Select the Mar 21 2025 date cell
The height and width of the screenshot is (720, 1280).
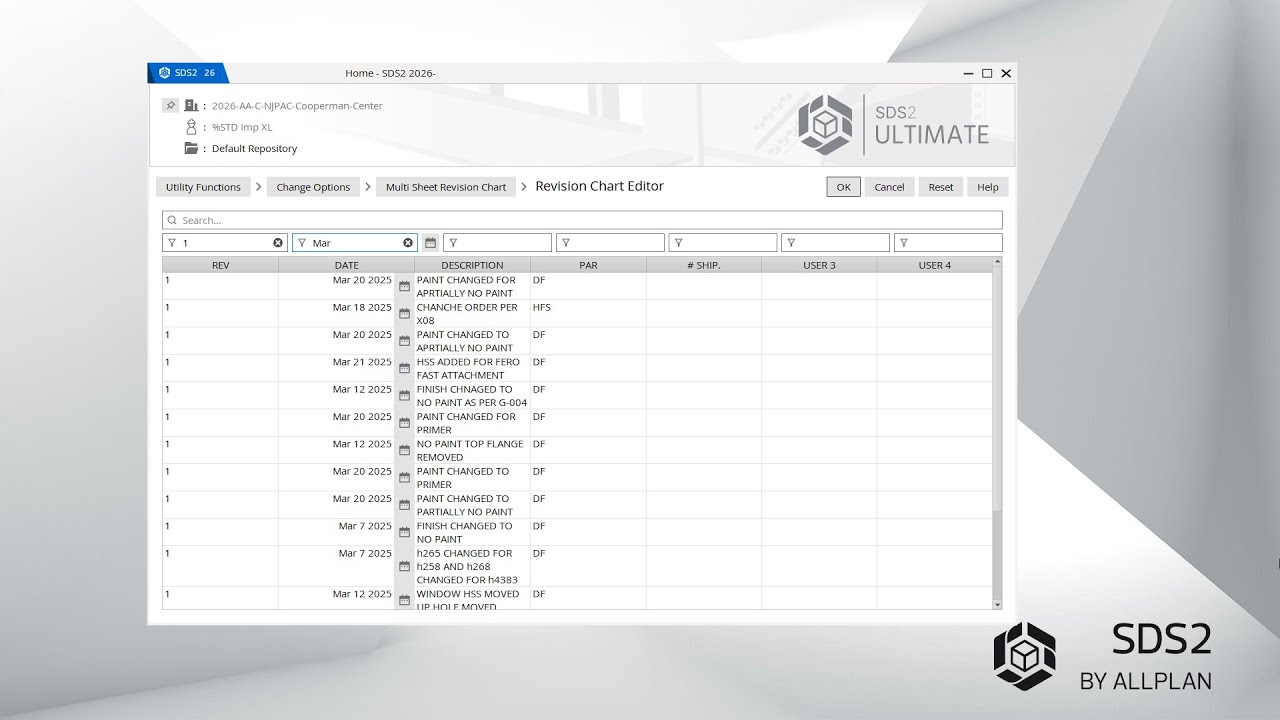pyautogui.click(x=337, y=368)
